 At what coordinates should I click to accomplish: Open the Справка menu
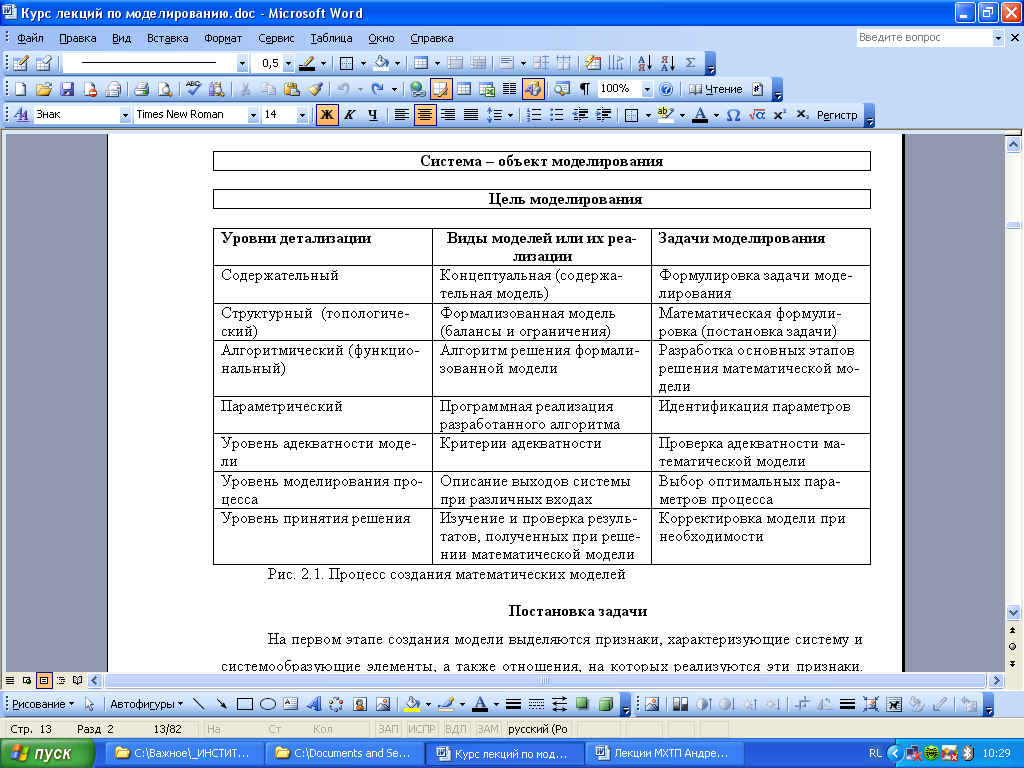(x=432, y=38)
